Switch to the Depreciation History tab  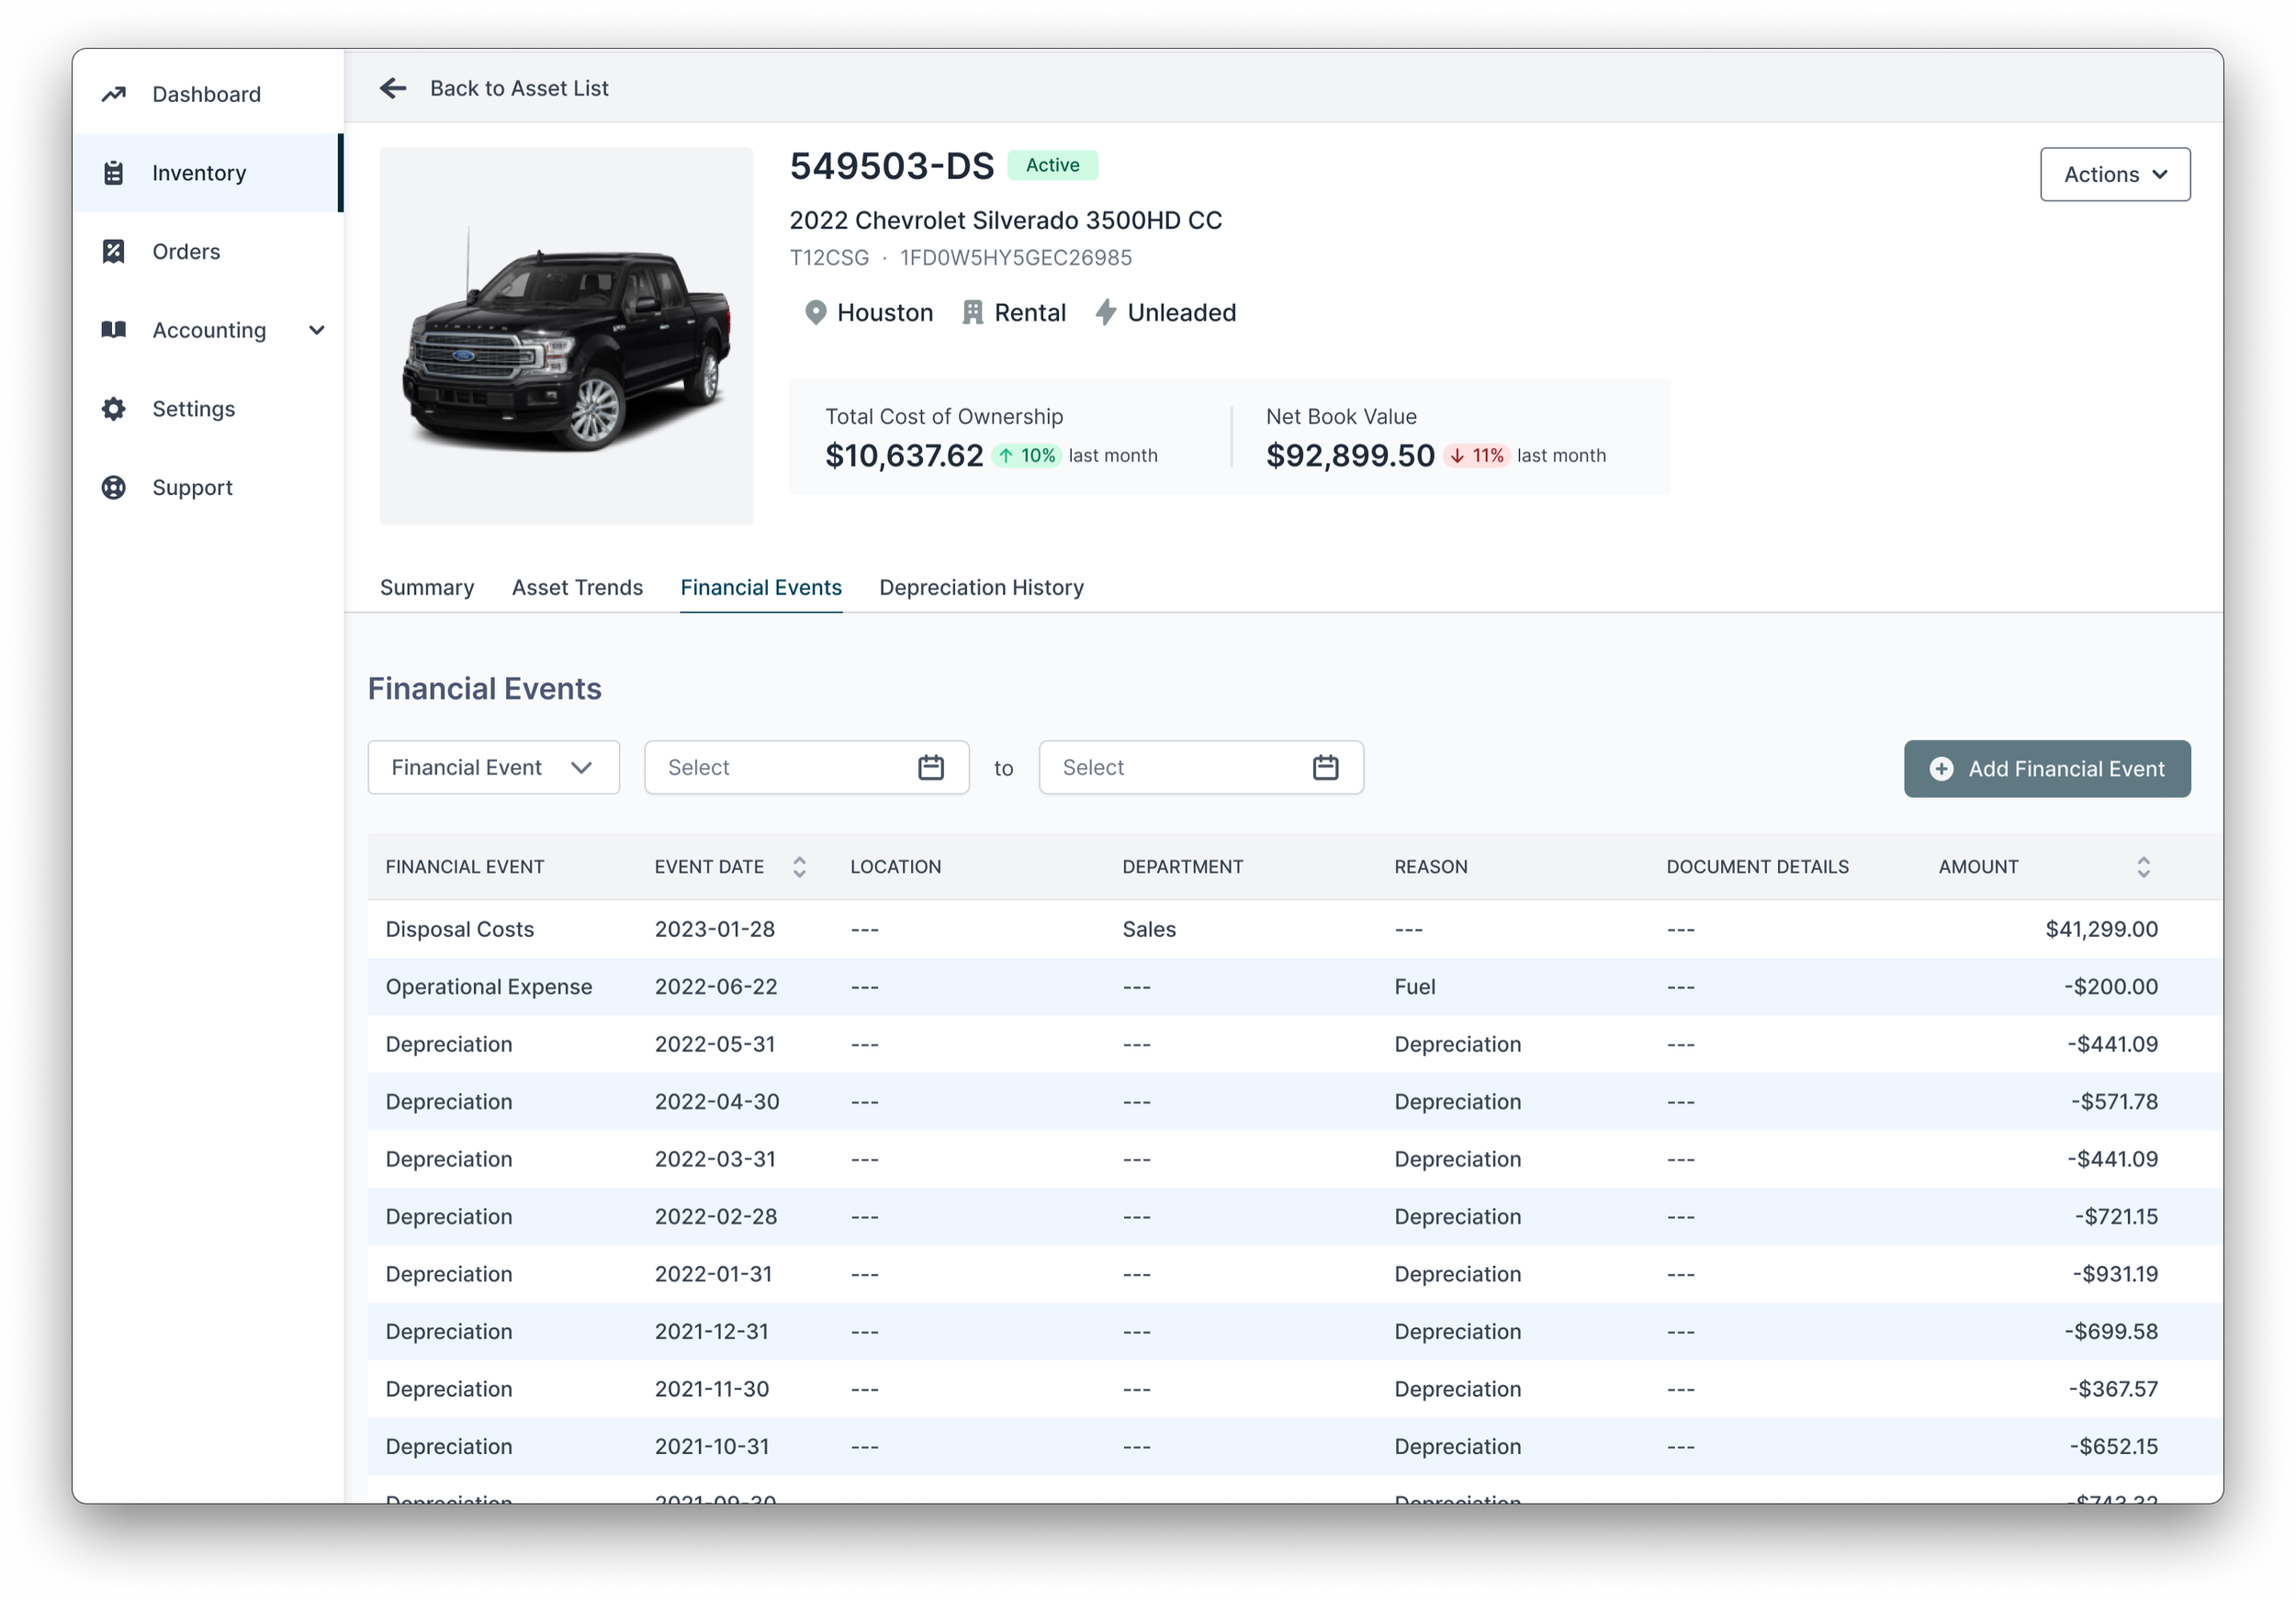coord(981,588)
